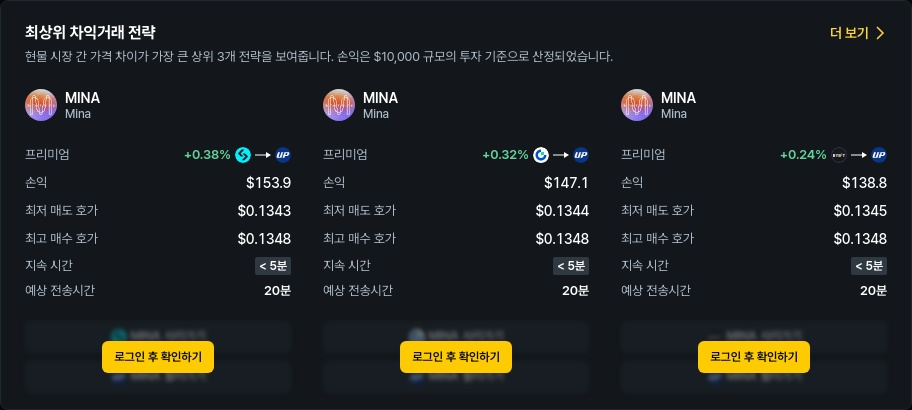Click the < 5분 duration badge in third card
Viewport: 912px width, 410px height.
[869, 266]
